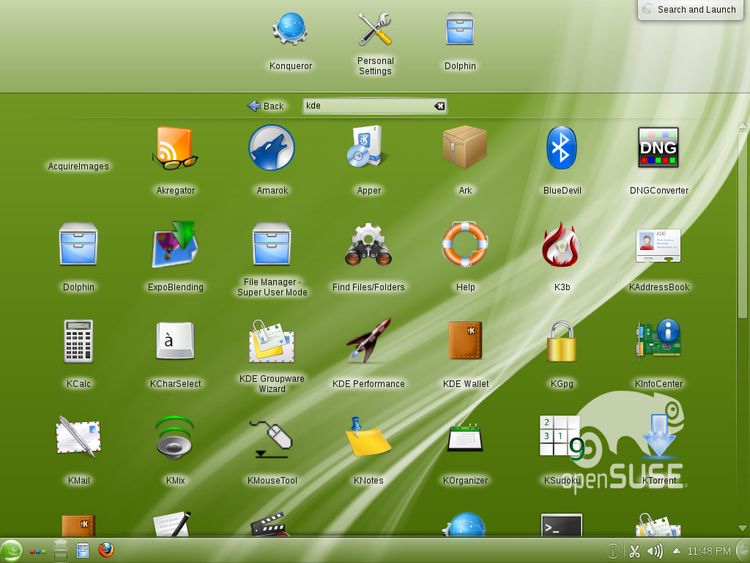Clear the kde search text
Viewport: 750px width, 563px height.
point(439,106)
